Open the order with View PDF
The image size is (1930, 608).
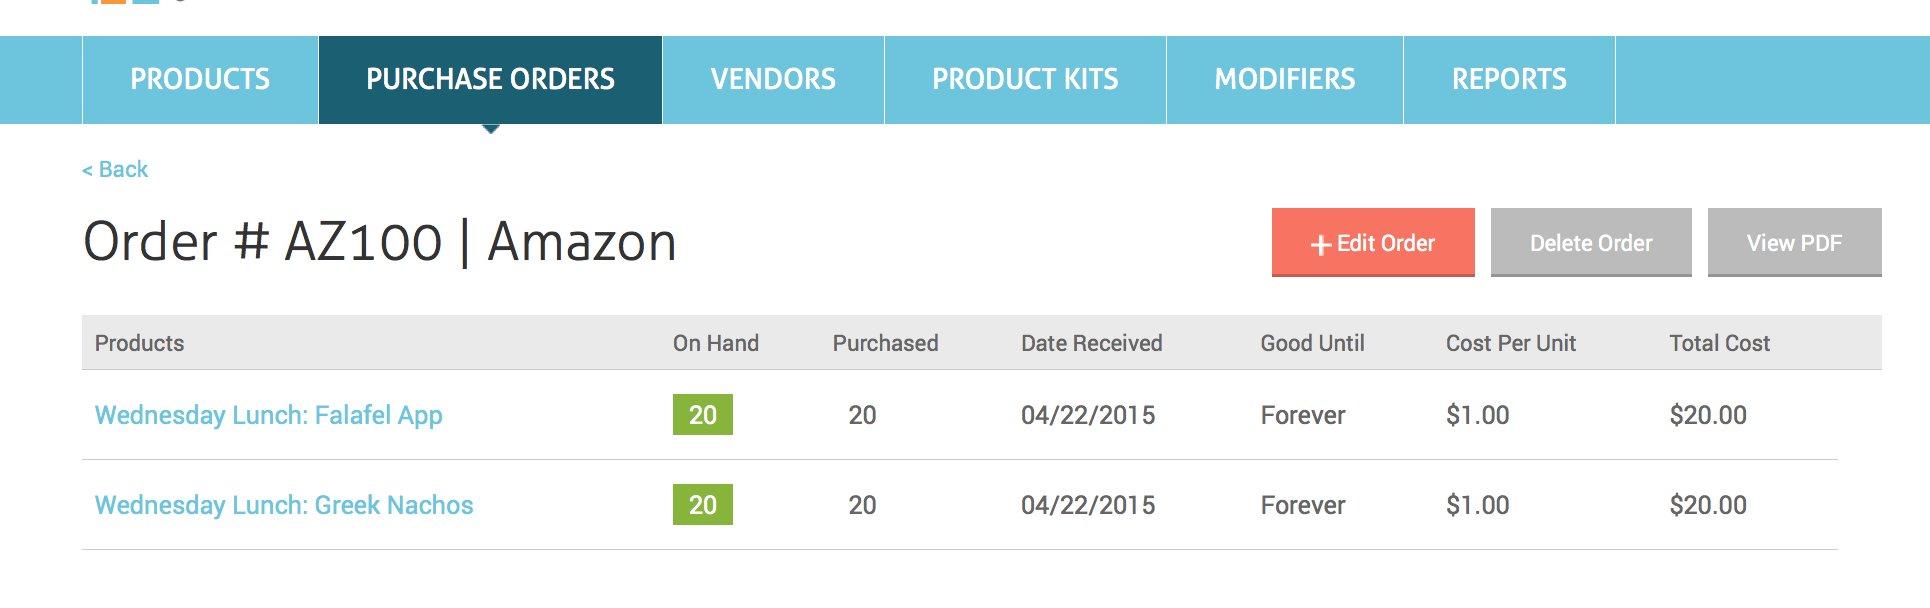[1794, 243]
